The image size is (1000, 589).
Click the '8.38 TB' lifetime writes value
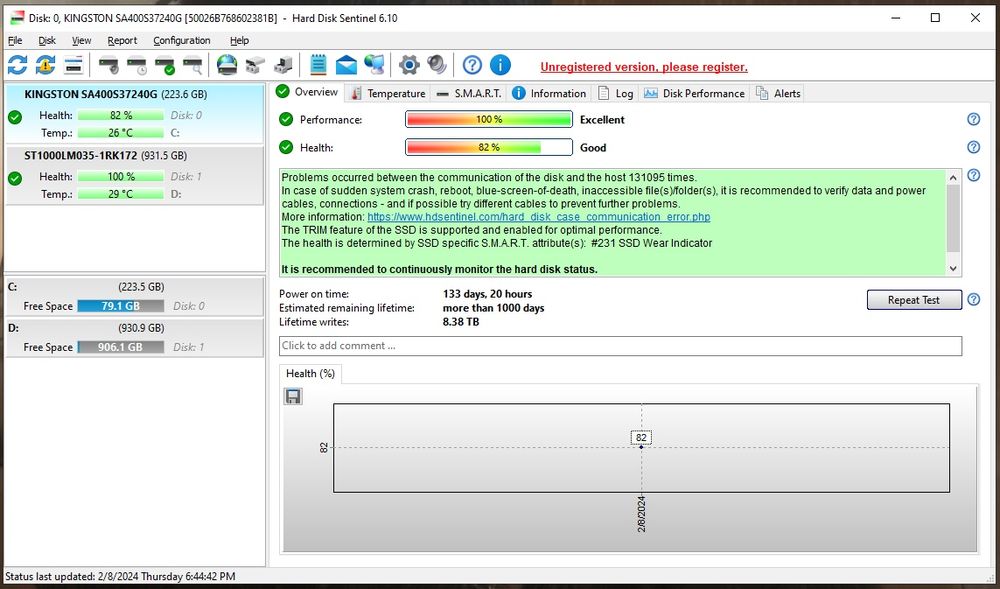point(461,322)
